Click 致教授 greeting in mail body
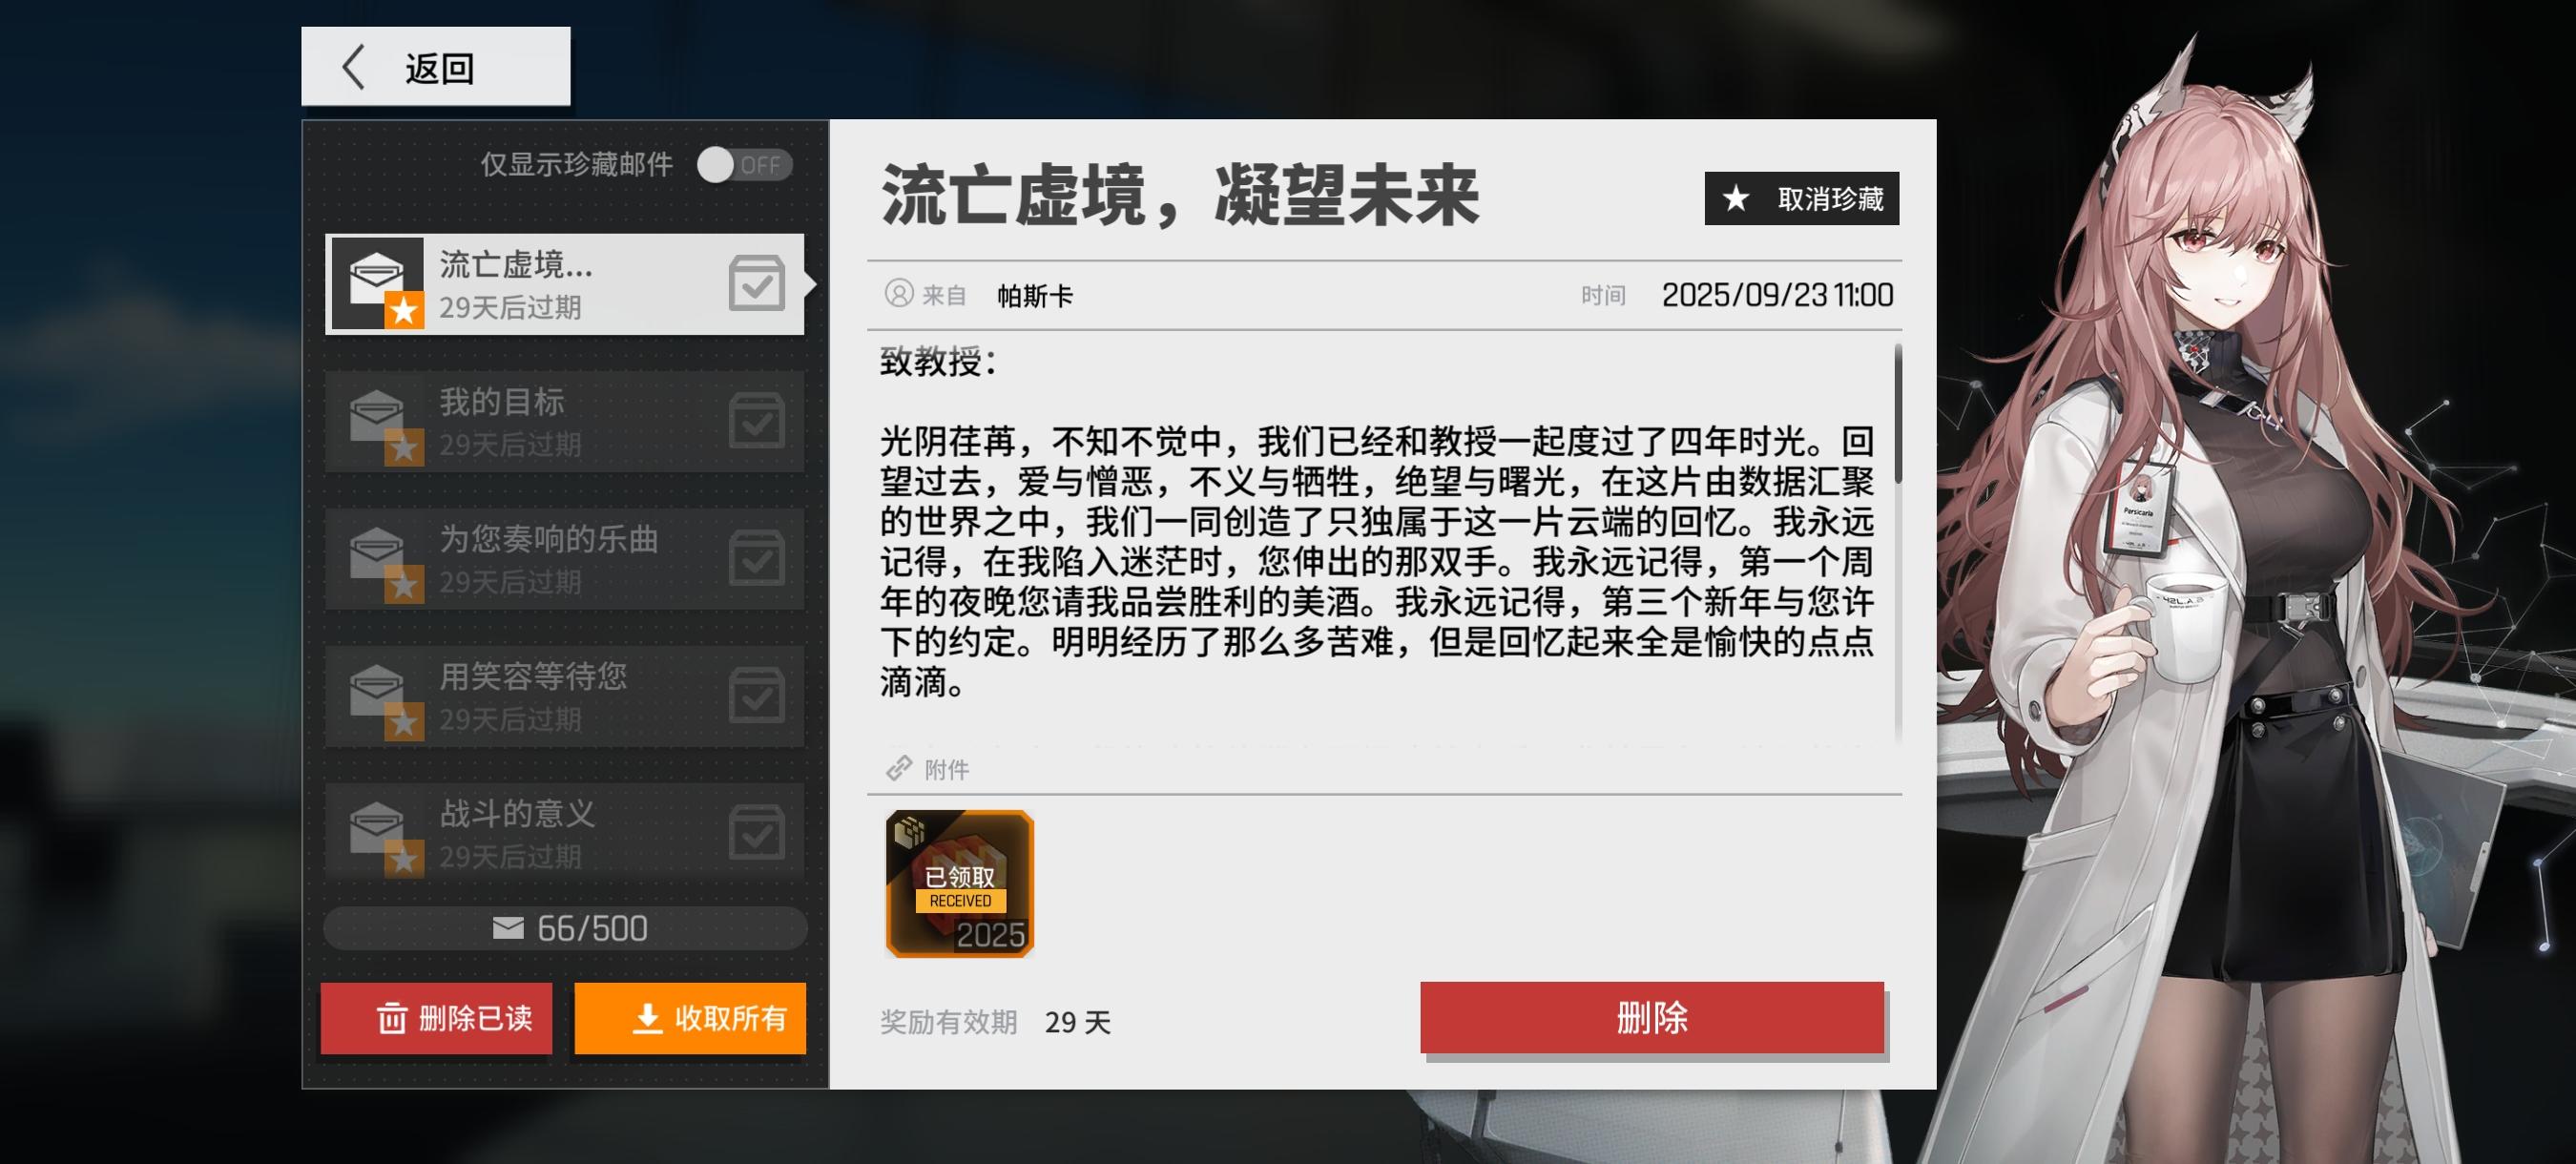 (938, 361)
